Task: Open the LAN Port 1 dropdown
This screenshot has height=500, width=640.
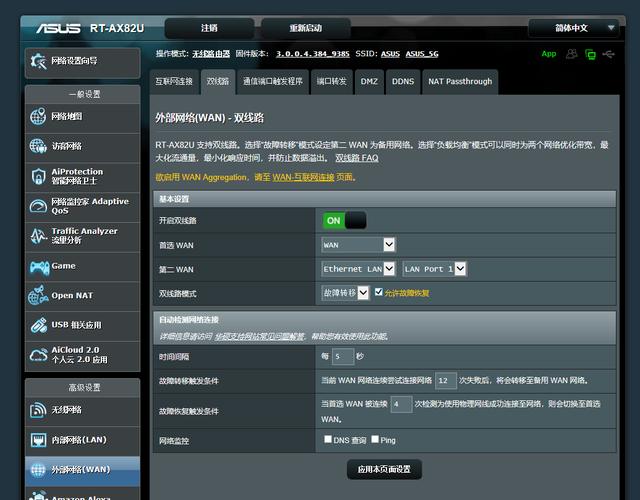Action: [434, 269]
